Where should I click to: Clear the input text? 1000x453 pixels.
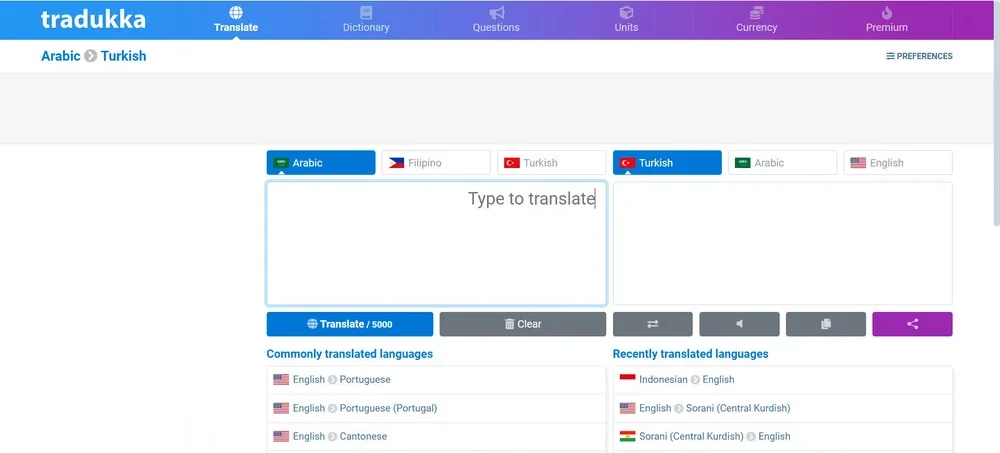pyautogui.click(x=523, y=324)
